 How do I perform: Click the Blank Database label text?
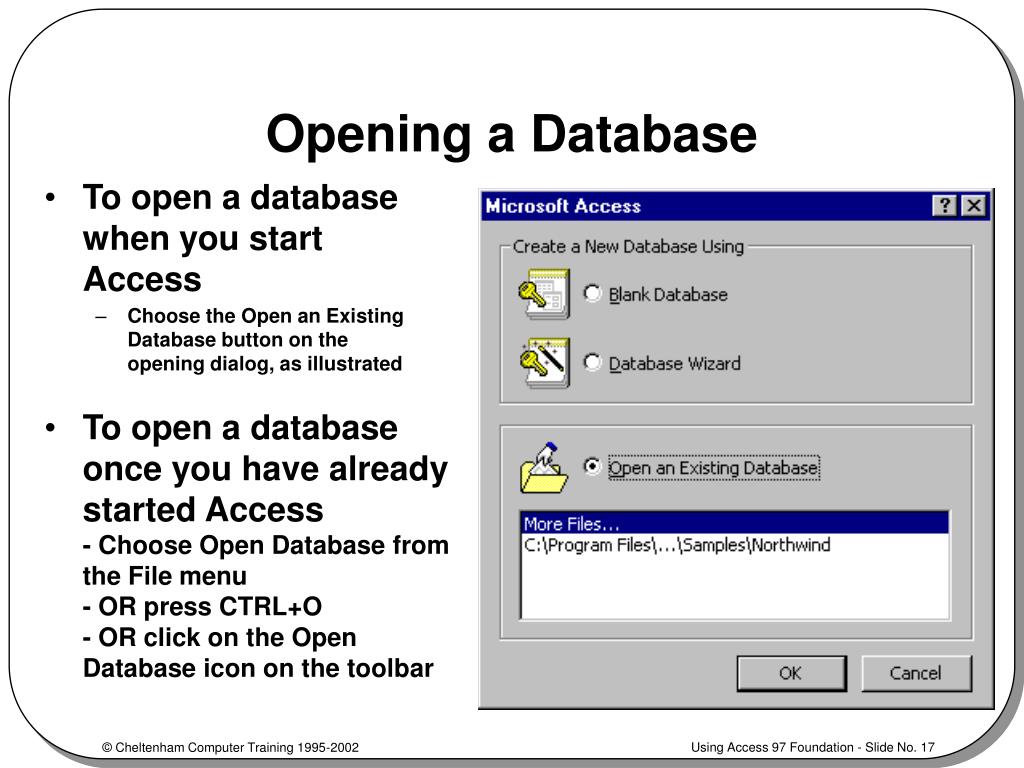pos(668,295)
